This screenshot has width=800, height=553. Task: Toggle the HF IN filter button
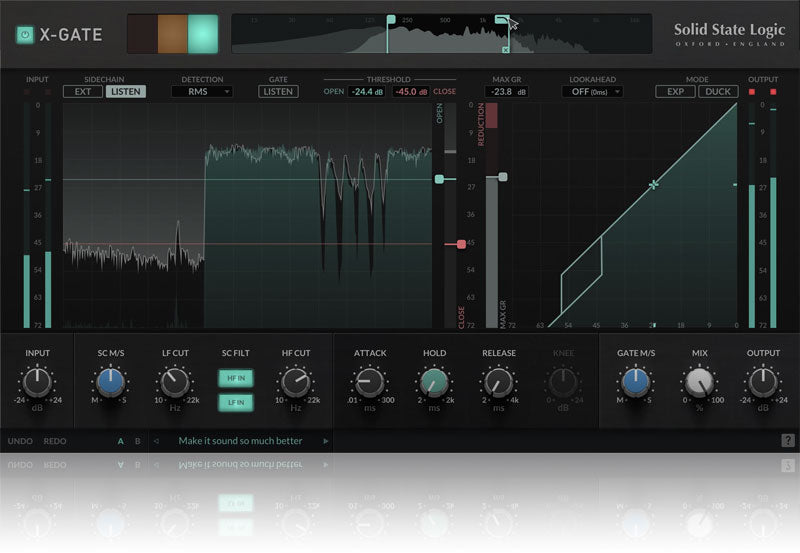pos(236,378)
